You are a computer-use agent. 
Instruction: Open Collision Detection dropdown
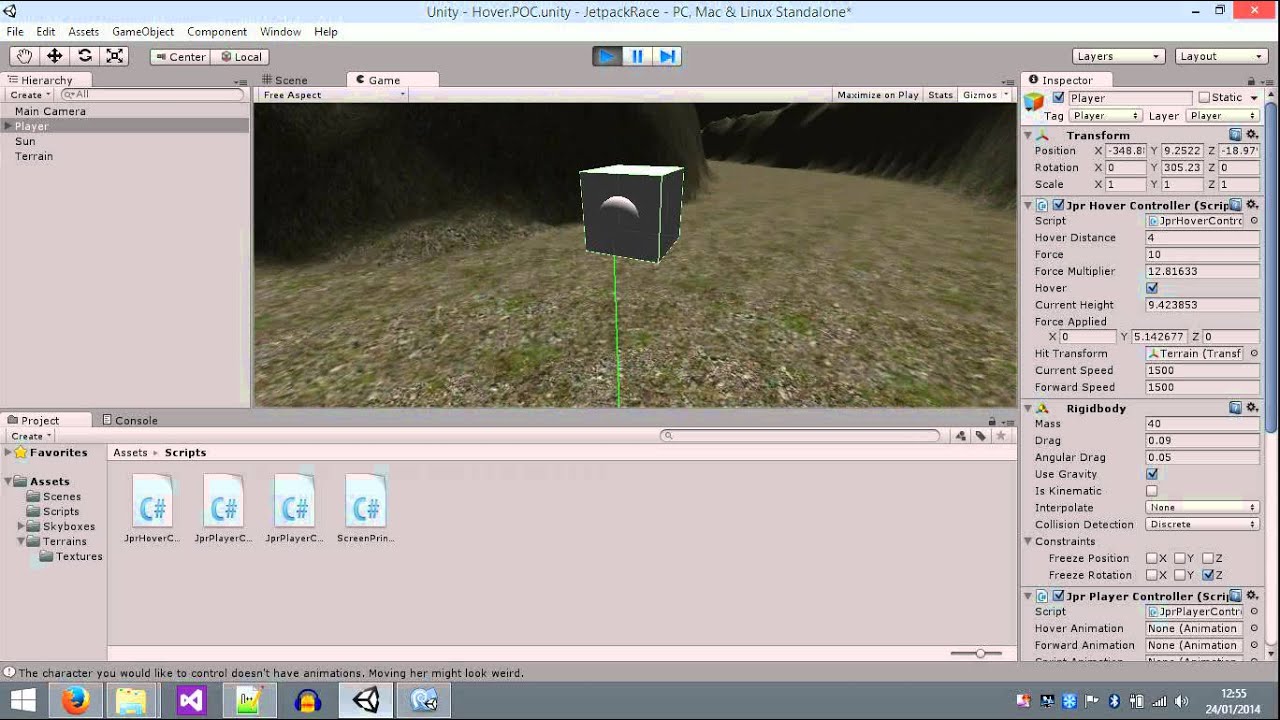(1202, 525)
